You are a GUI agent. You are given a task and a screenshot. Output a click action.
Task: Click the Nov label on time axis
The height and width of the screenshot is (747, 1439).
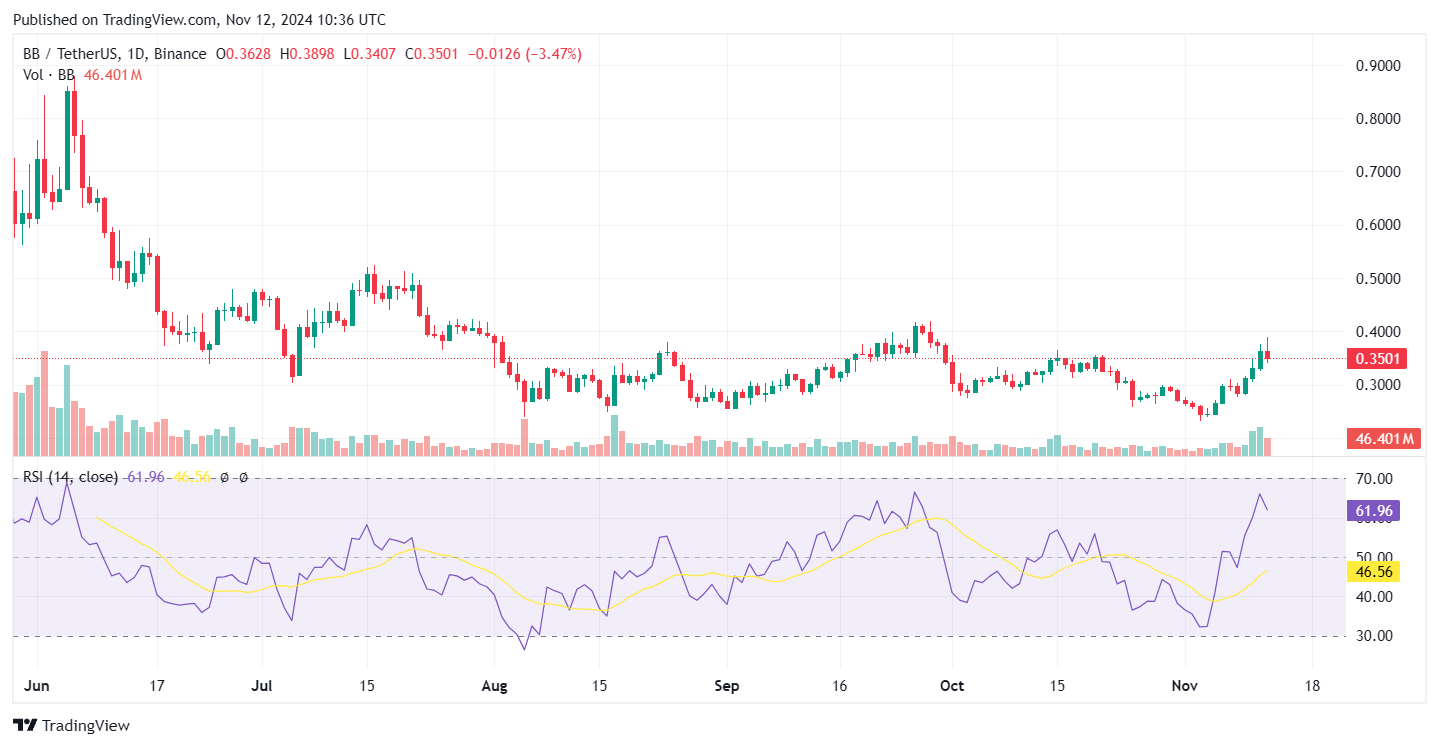pyautogui.click(x=1185, y=686)
